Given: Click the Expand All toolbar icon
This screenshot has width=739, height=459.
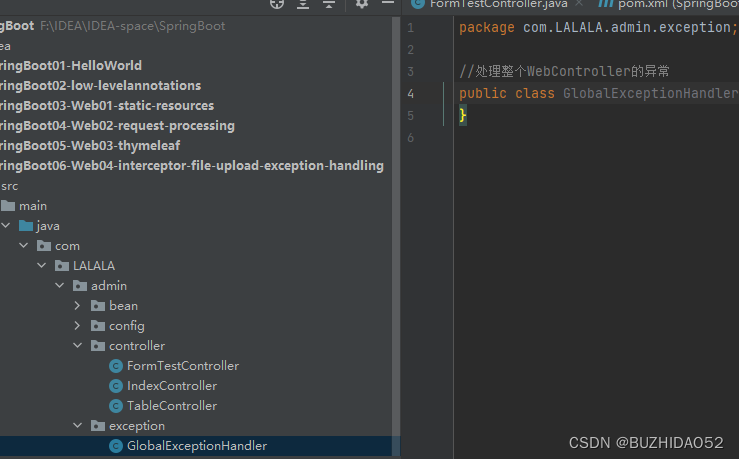Looking at the screenshot, I should 303,4.
